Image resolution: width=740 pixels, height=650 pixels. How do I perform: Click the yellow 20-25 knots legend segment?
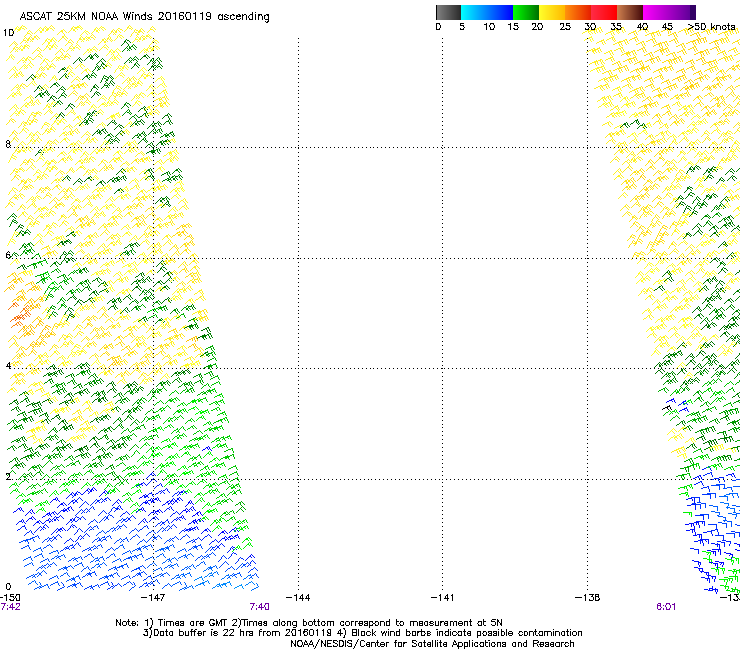(x=552, y=12)
